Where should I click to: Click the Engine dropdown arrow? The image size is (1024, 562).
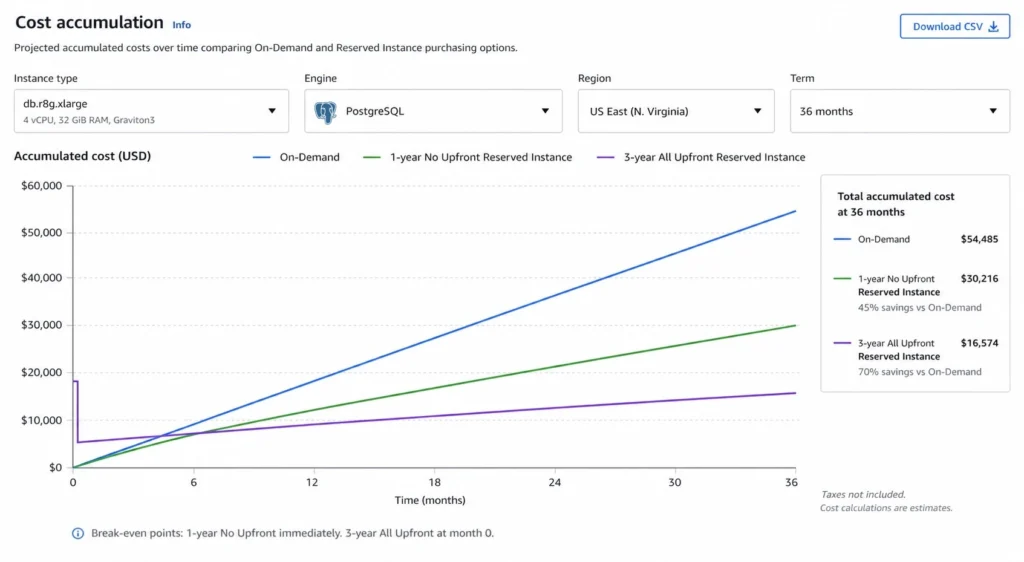[545, 111]
